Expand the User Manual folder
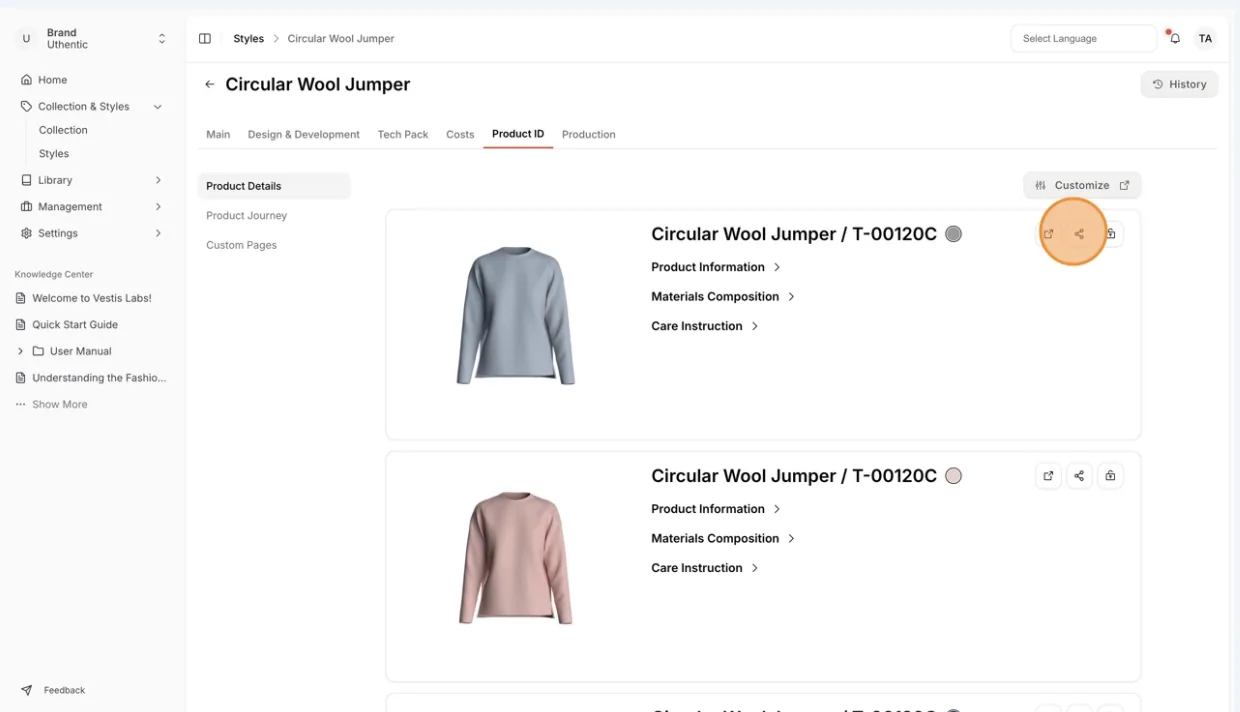The image size is (1240, 712). tap(20, 351)
